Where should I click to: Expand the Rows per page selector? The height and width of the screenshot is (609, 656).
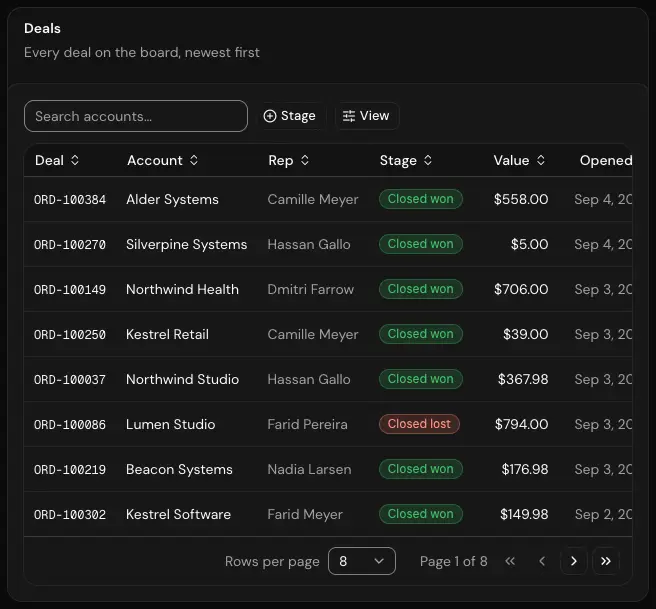[362, 561]
